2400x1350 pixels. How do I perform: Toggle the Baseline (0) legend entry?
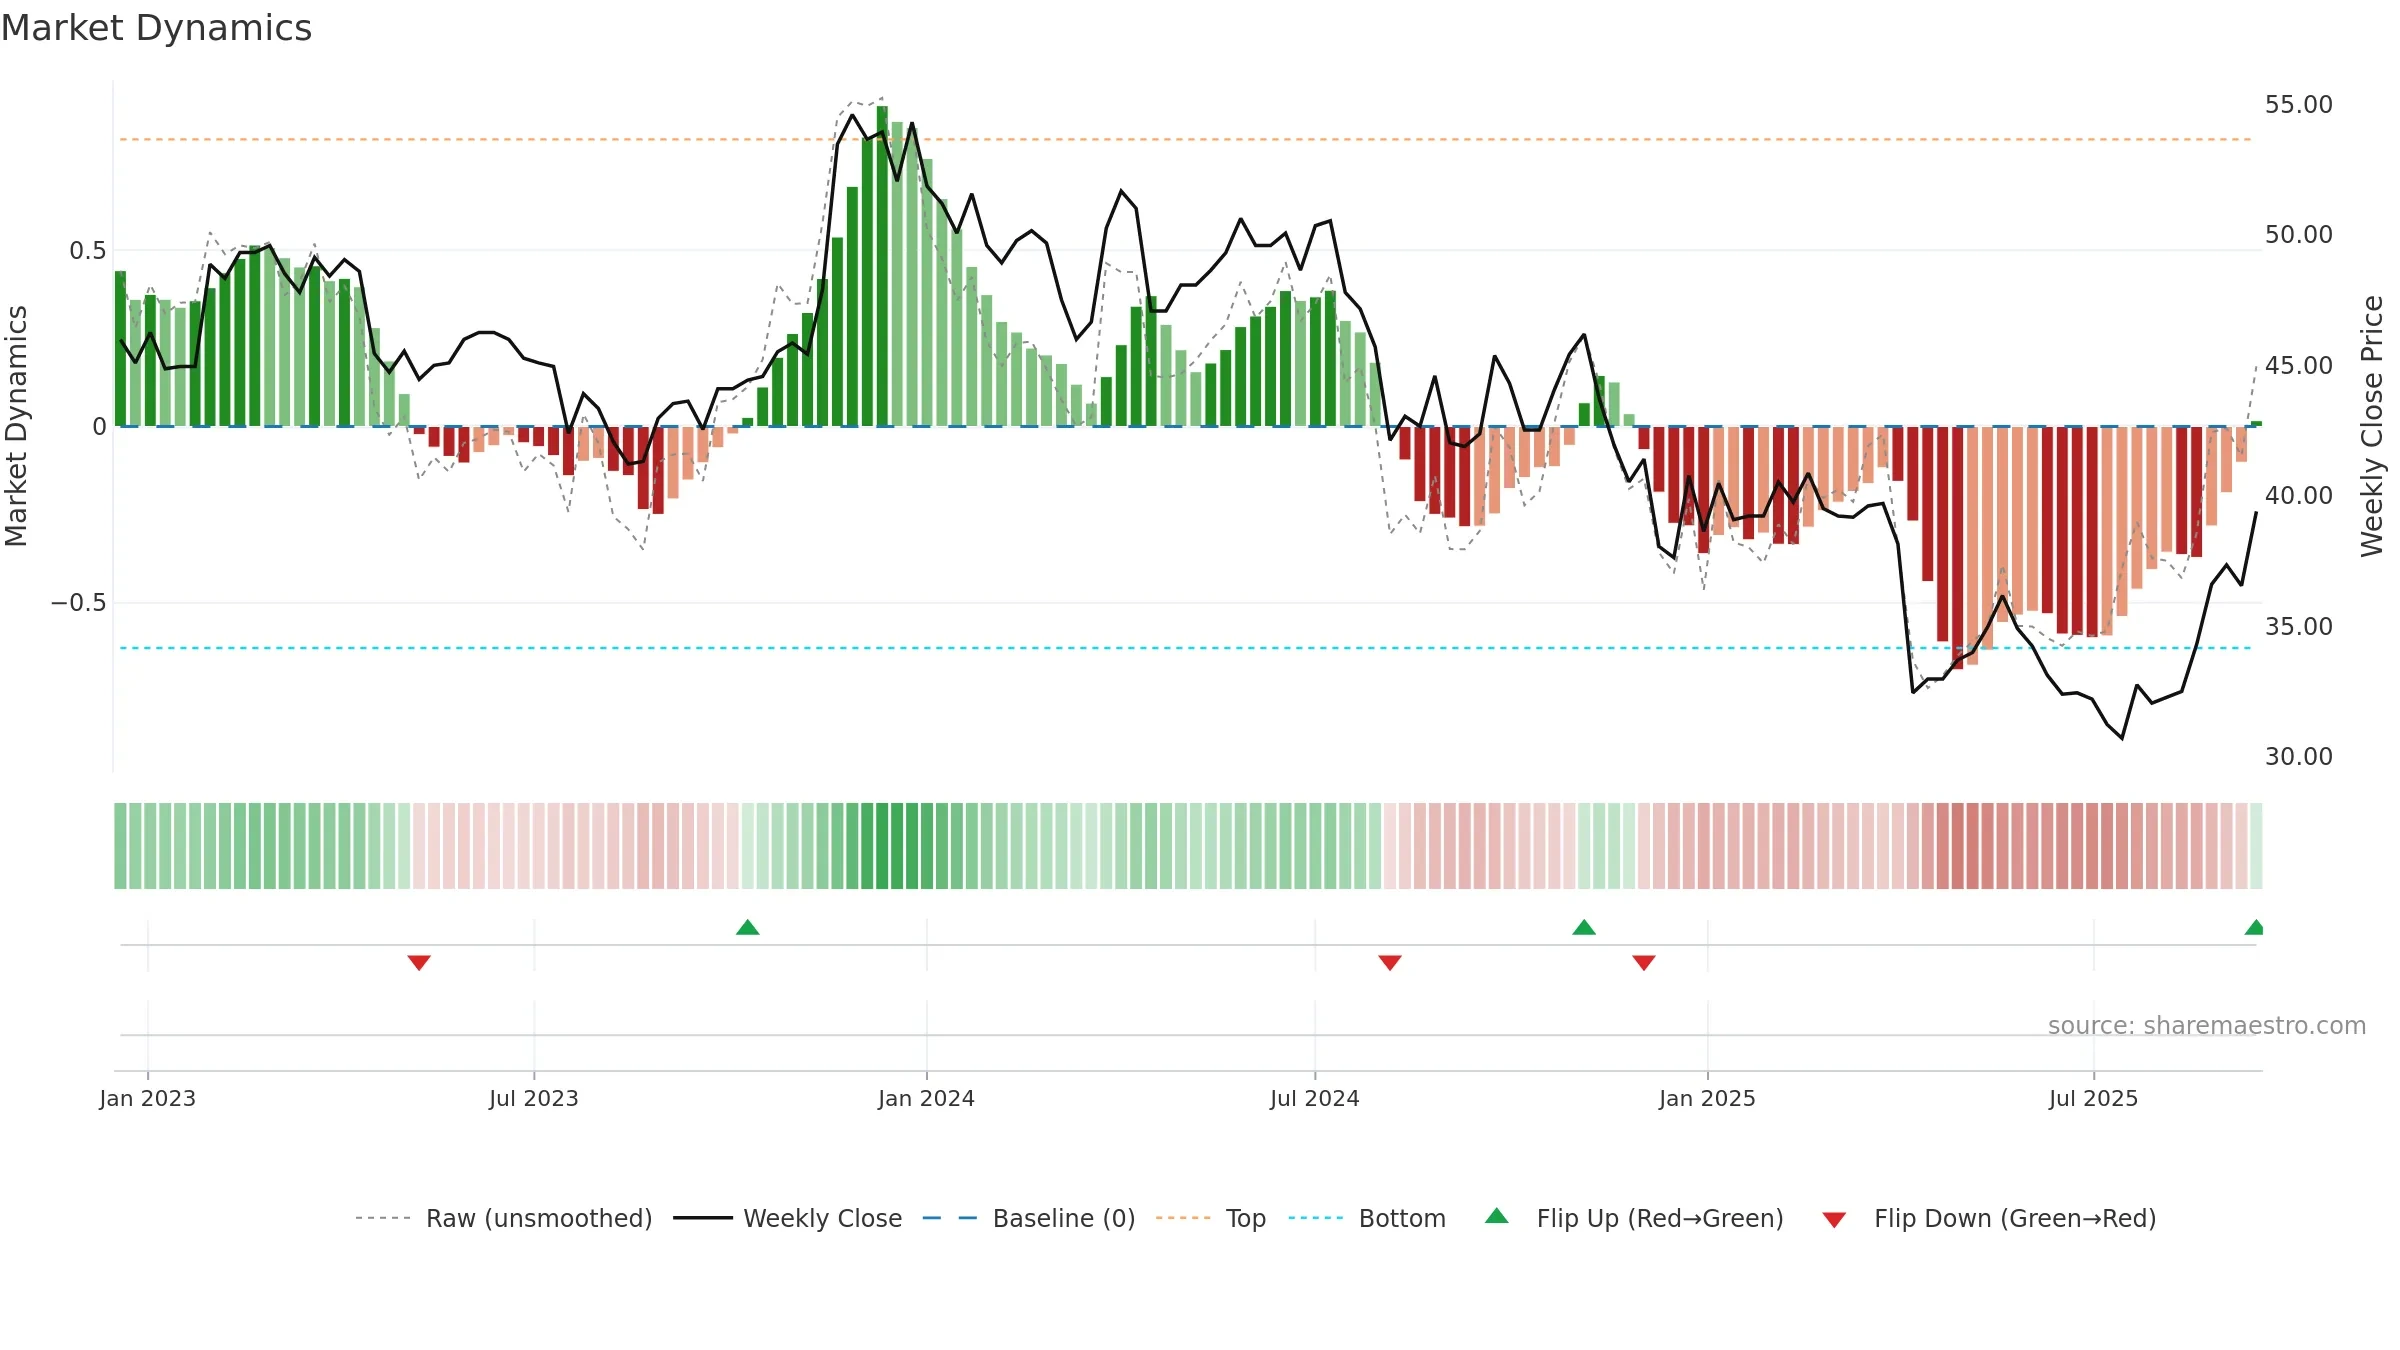pos(1029,1218)
